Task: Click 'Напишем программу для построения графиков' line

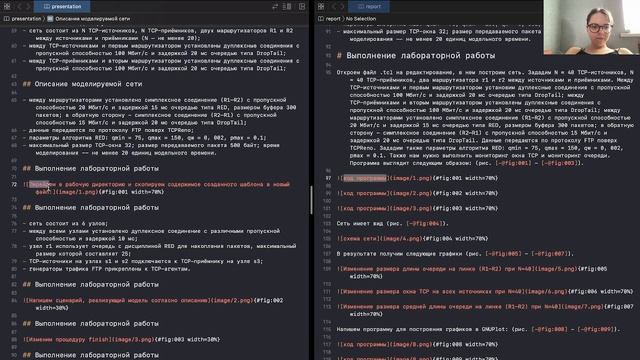Action: tap(478, 329)
